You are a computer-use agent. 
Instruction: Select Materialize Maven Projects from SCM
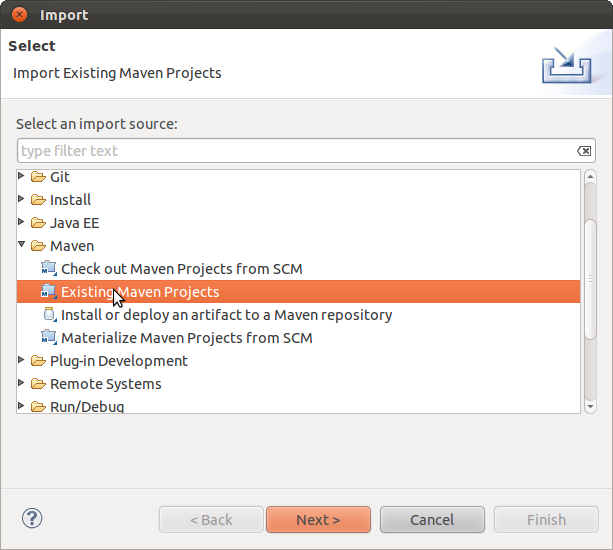(186, 338)
